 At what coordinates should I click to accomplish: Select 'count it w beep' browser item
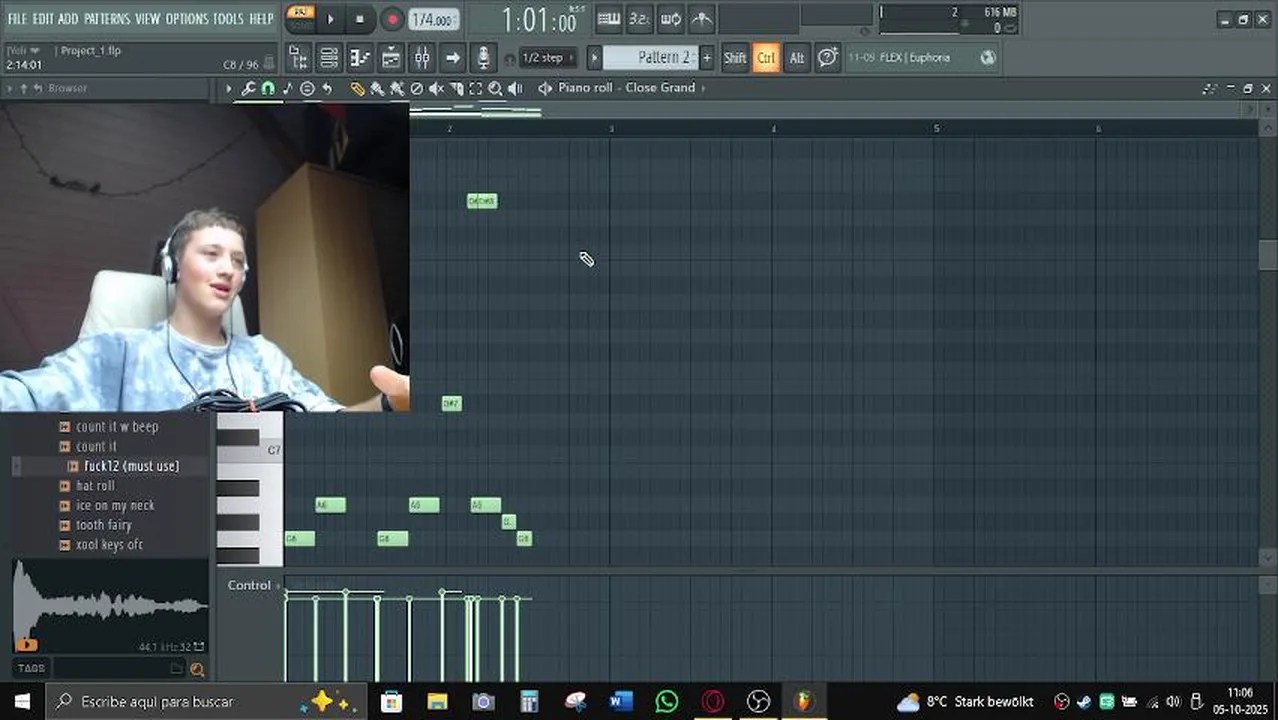tap(117, 427)
